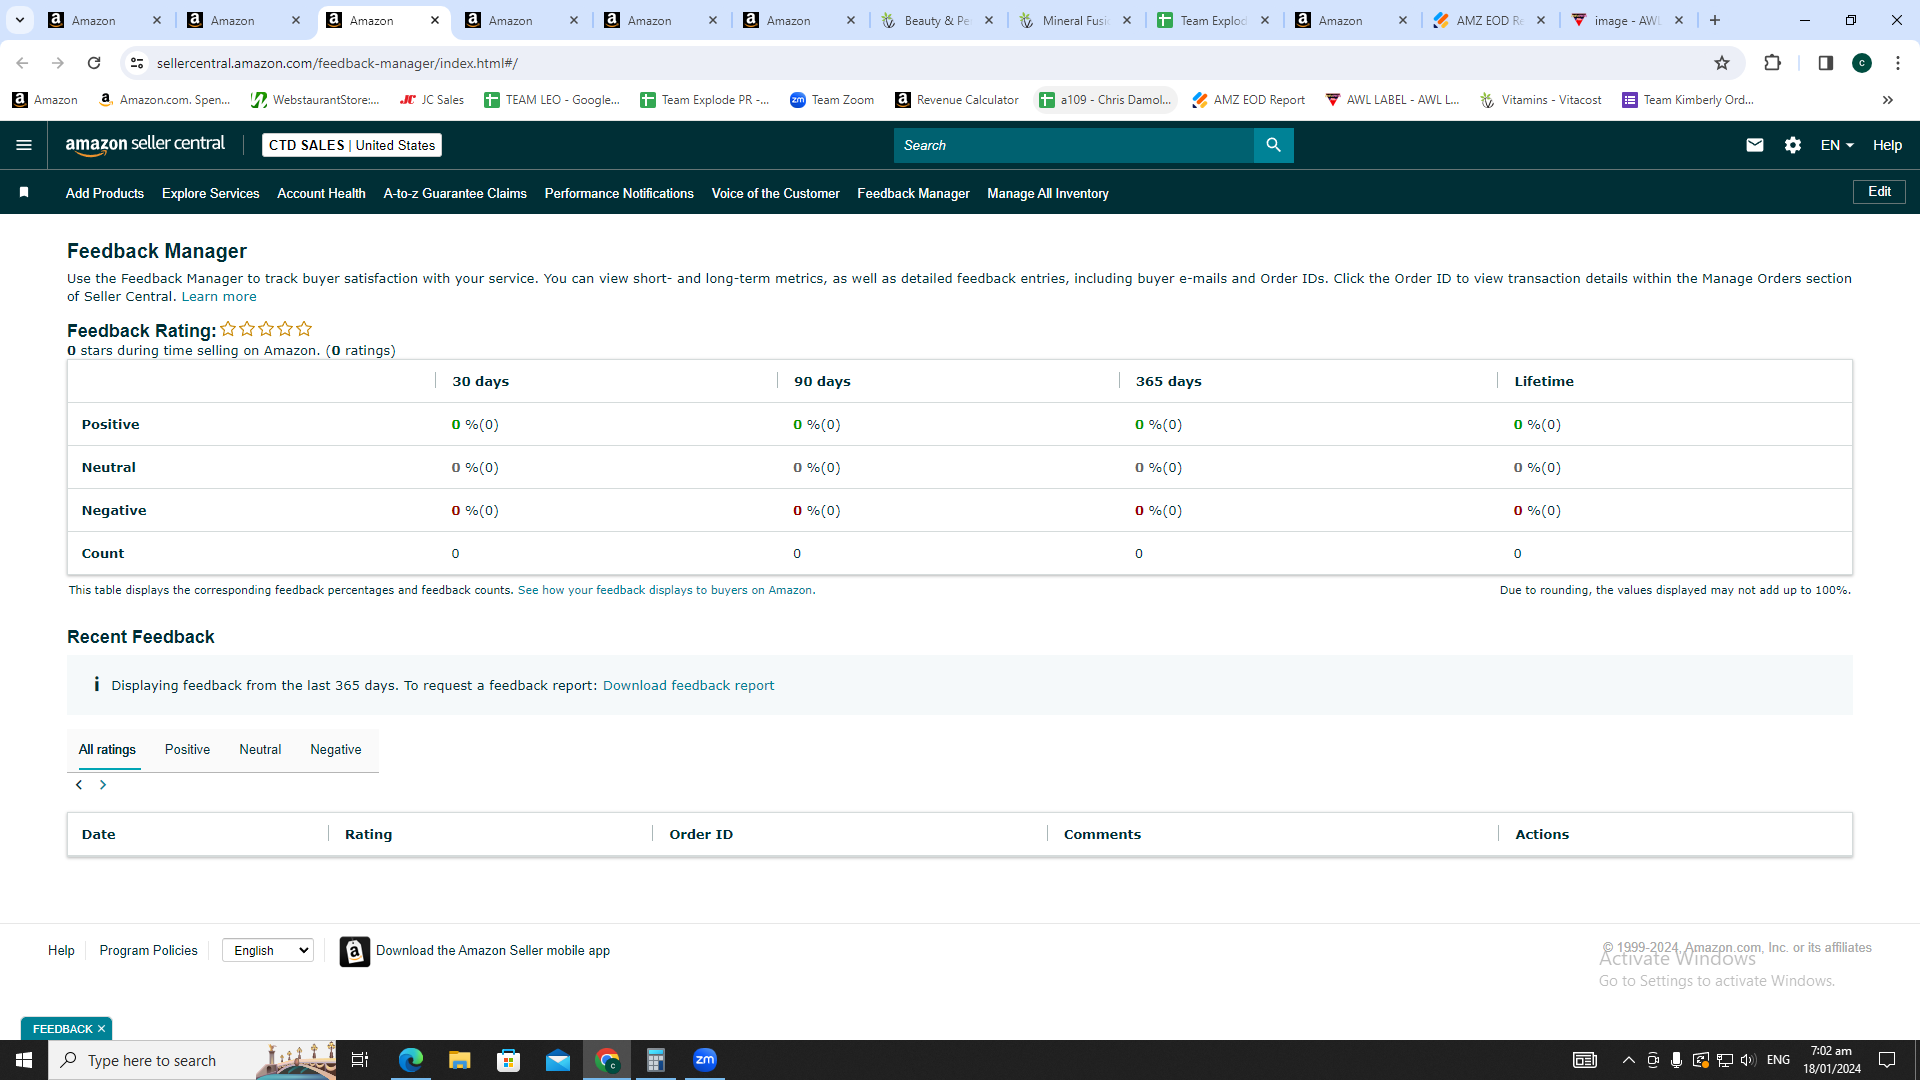Open Revenue Calculator bookmark
This screenshot has height=1080, width=1920.
point(957,100)
